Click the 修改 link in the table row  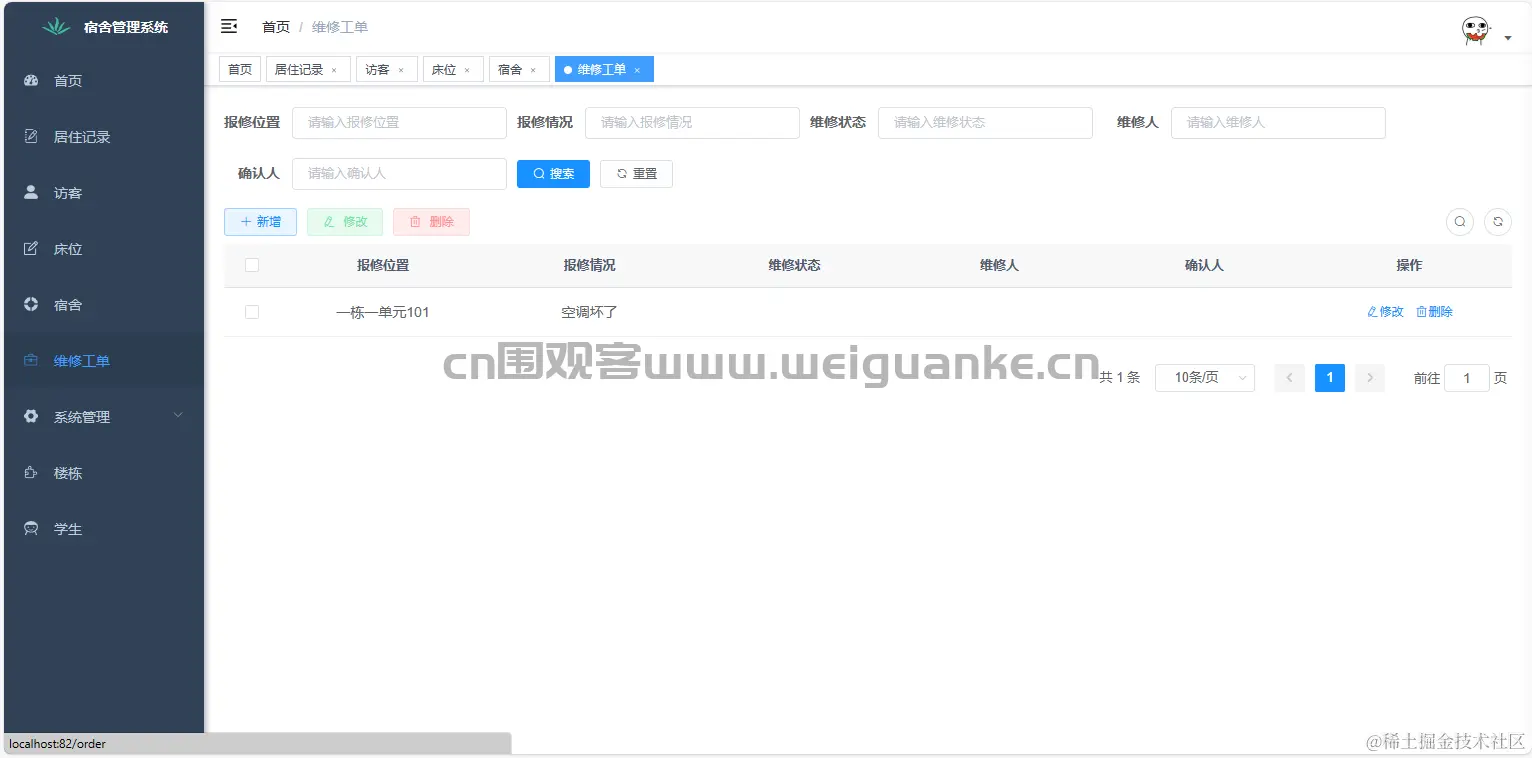coord(1385,312)
